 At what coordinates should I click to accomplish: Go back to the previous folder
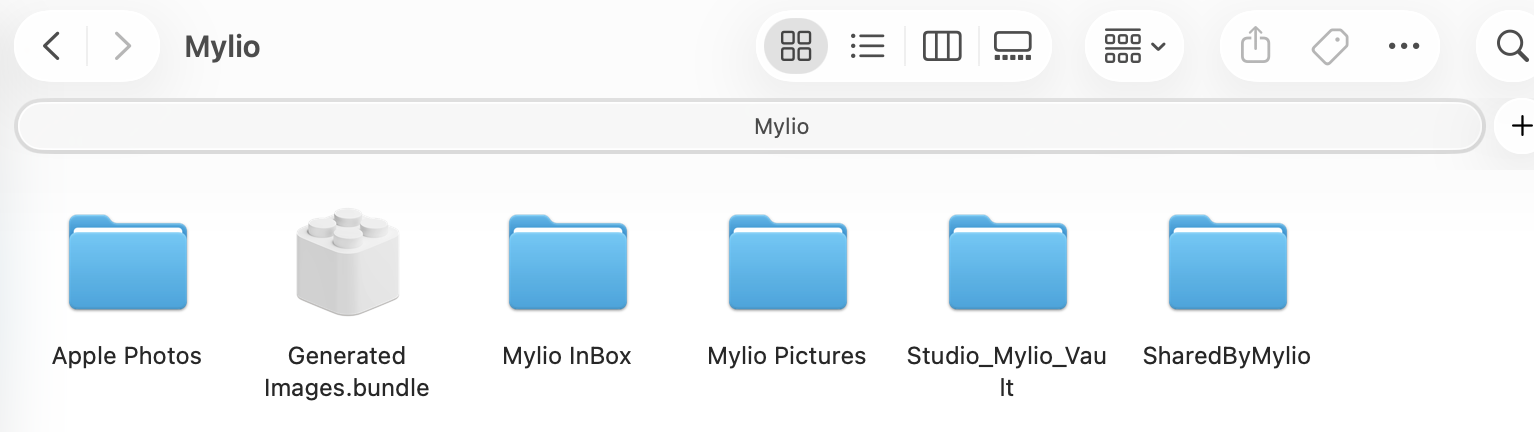[52, 46]
